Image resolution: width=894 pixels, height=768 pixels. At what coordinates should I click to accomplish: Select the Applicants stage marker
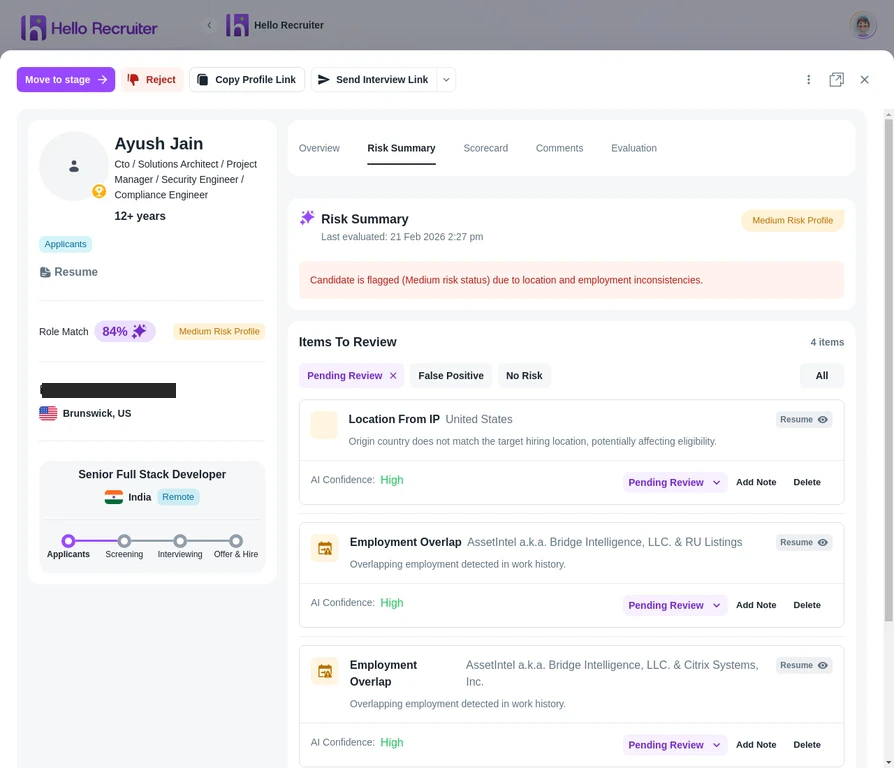click(x=68, y=541)
